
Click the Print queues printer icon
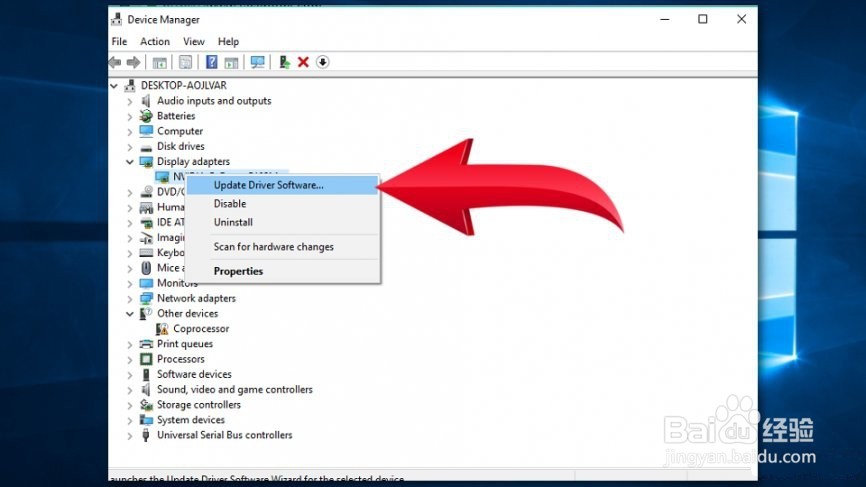pyautogui.click(x=146, y=344)
